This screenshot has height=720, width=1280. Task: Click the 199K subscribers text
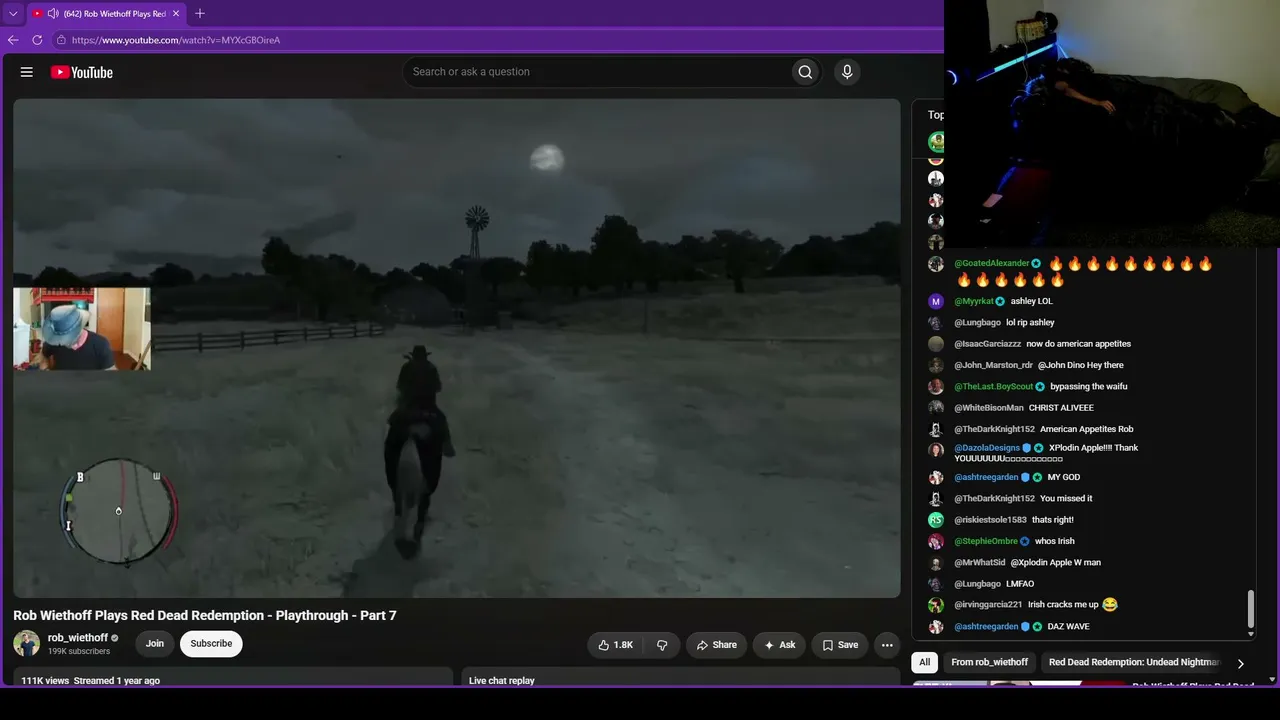[x=79, y=651]
